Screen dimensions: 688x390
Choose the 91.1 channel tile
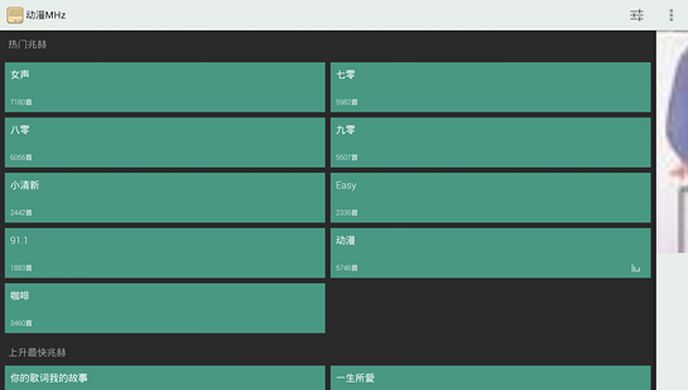(165, 253)
